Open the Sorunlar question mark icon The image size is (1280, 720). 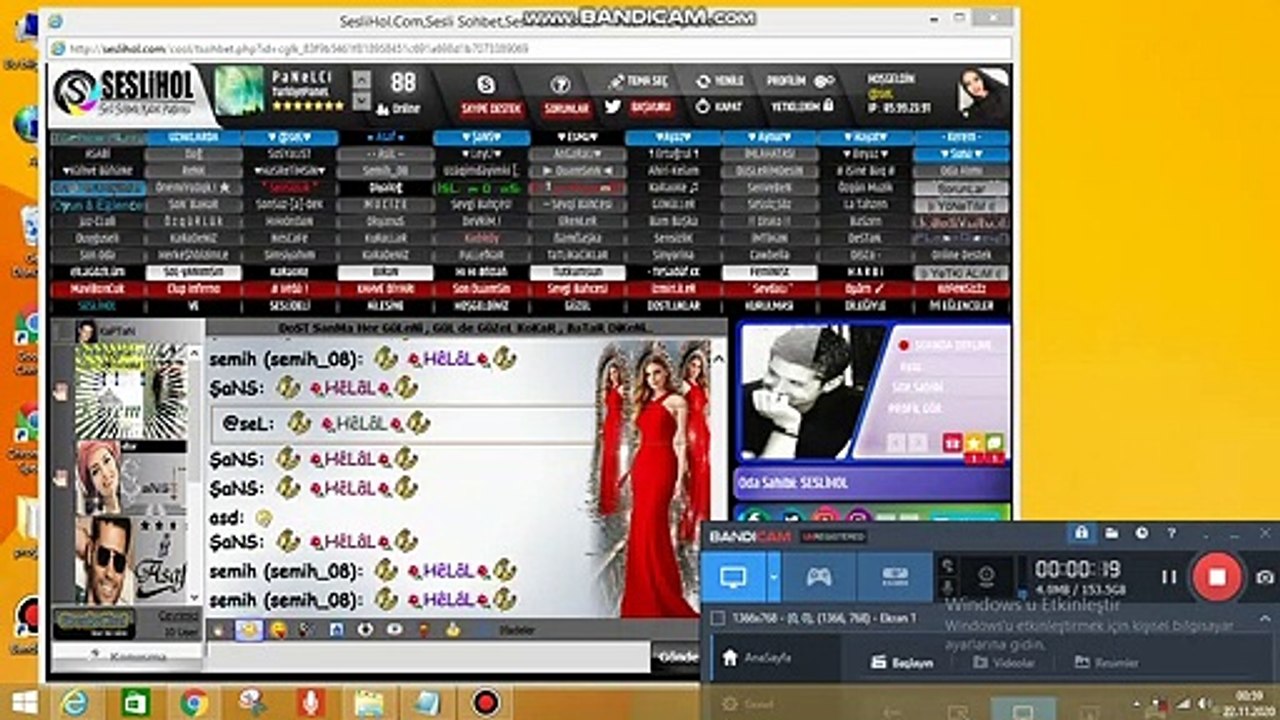[x=561, y=85]
